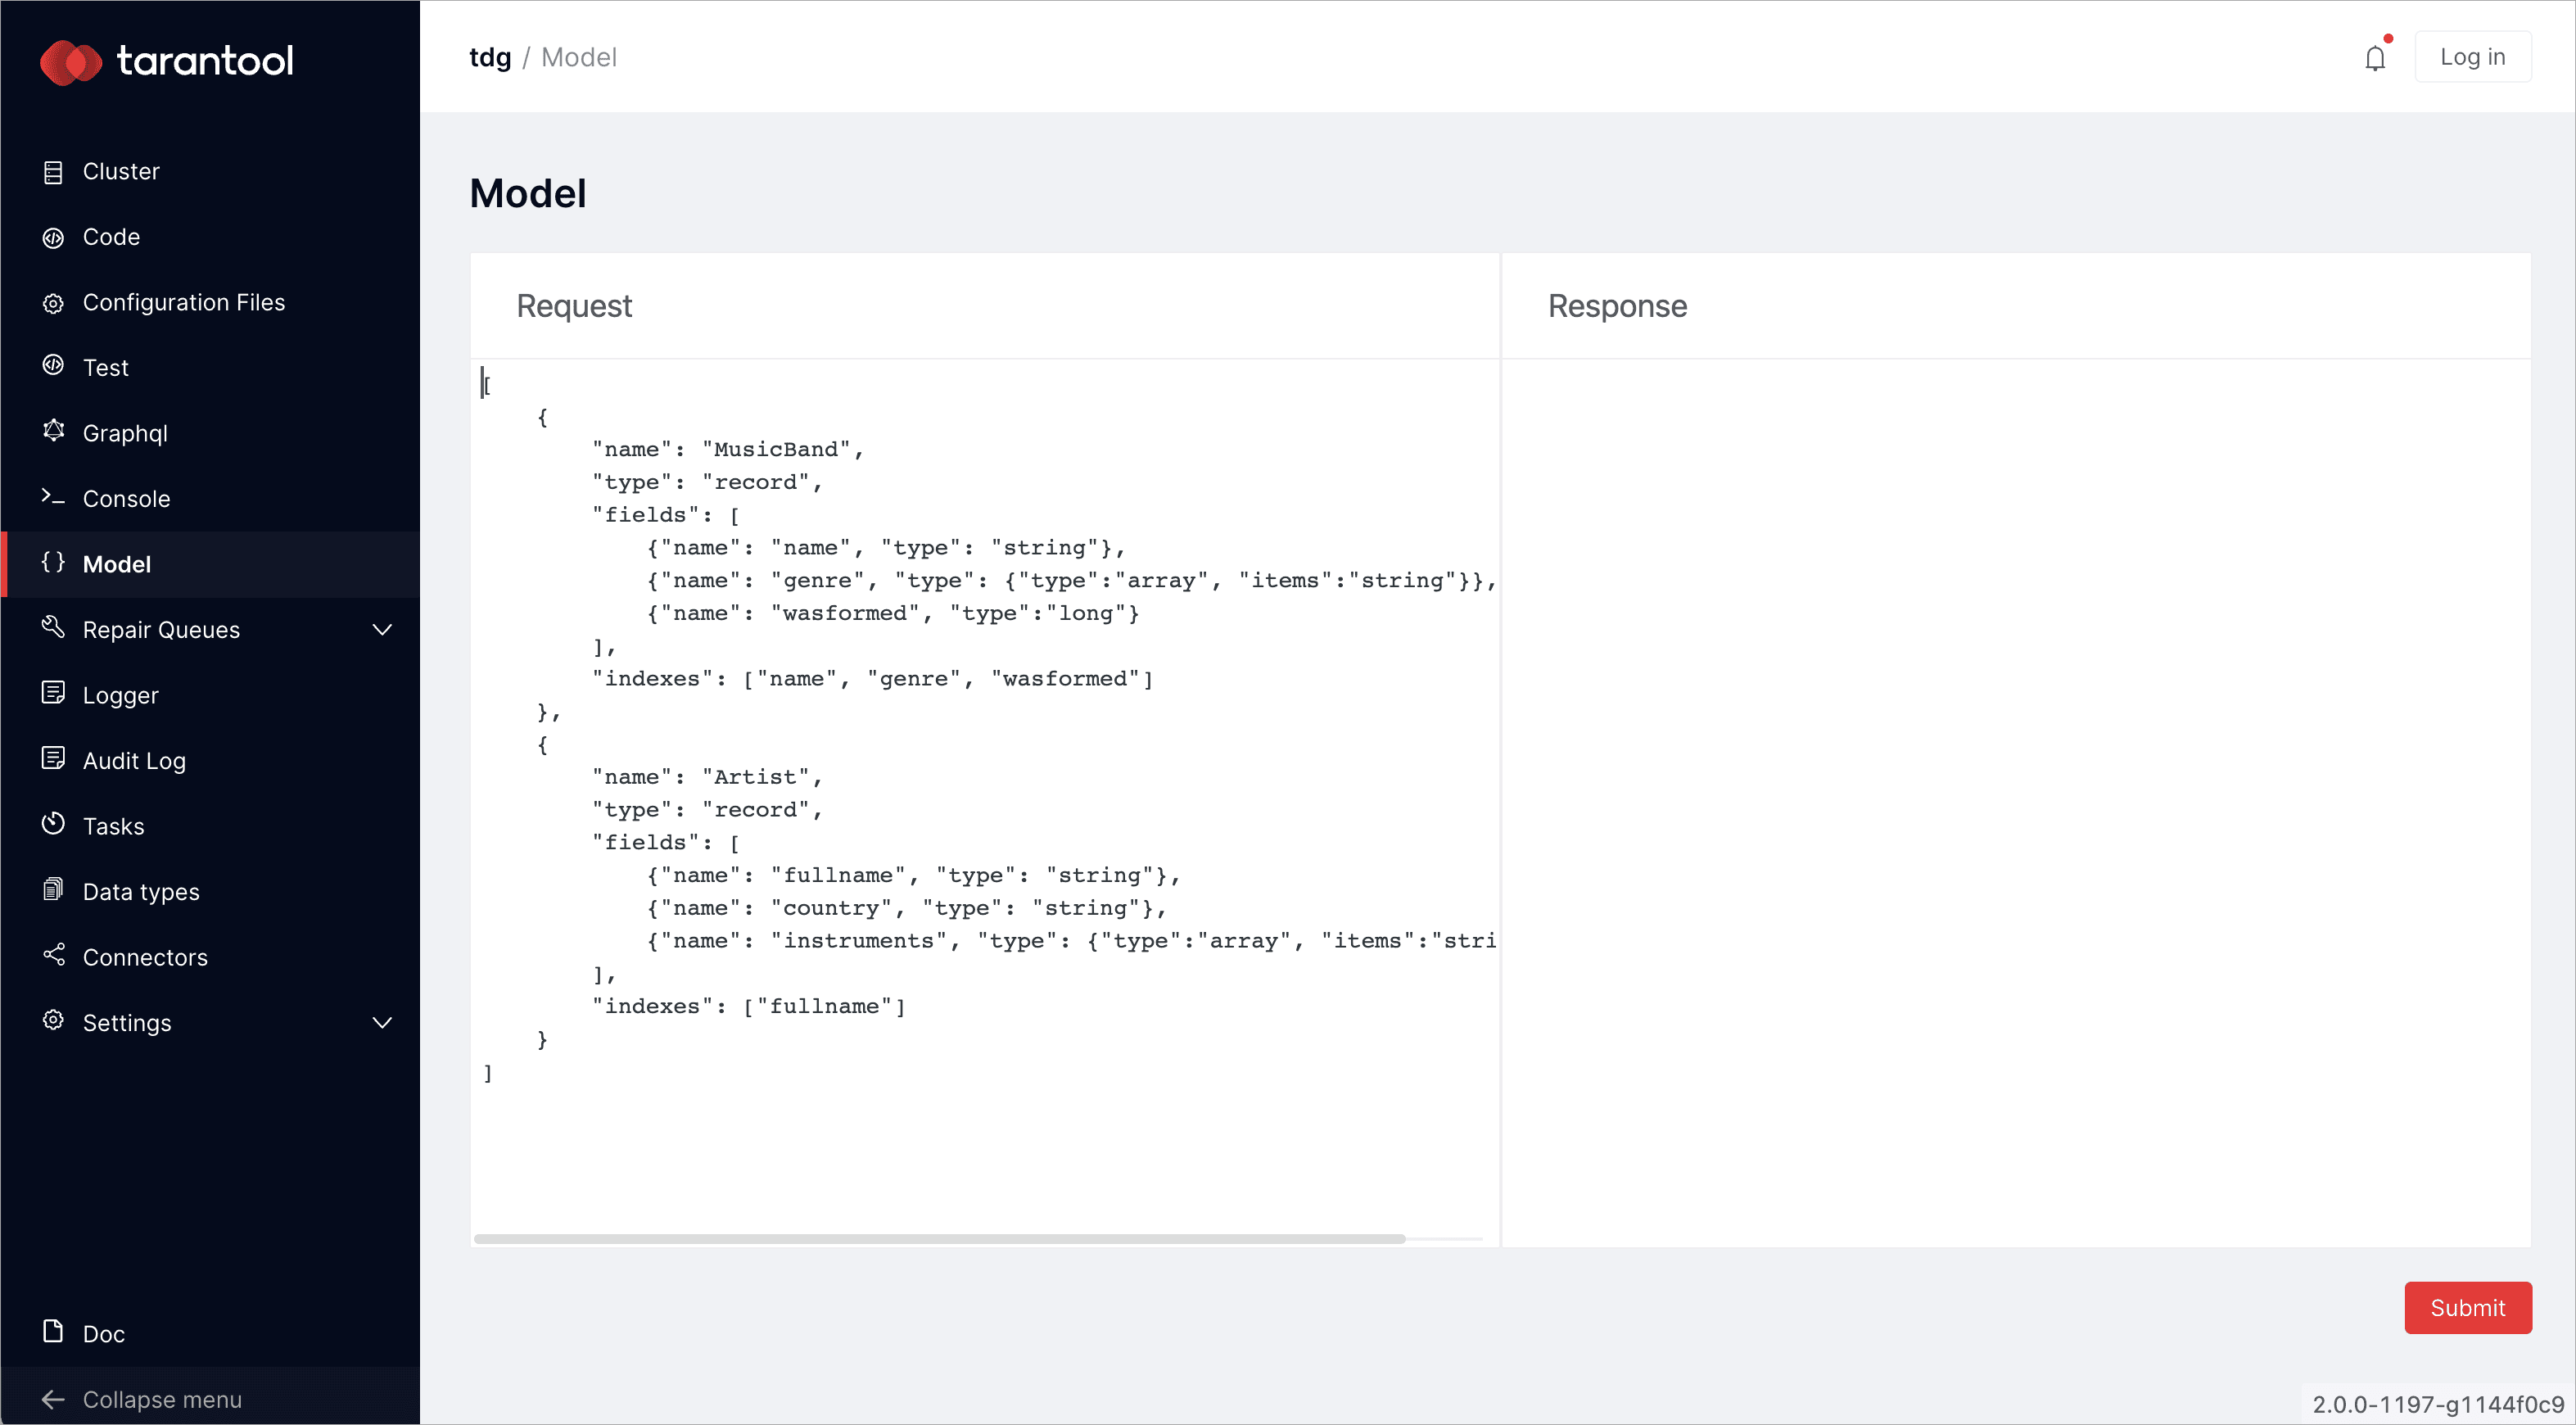
Task: Open the Graphql page
Action: [x=210, y=434]
